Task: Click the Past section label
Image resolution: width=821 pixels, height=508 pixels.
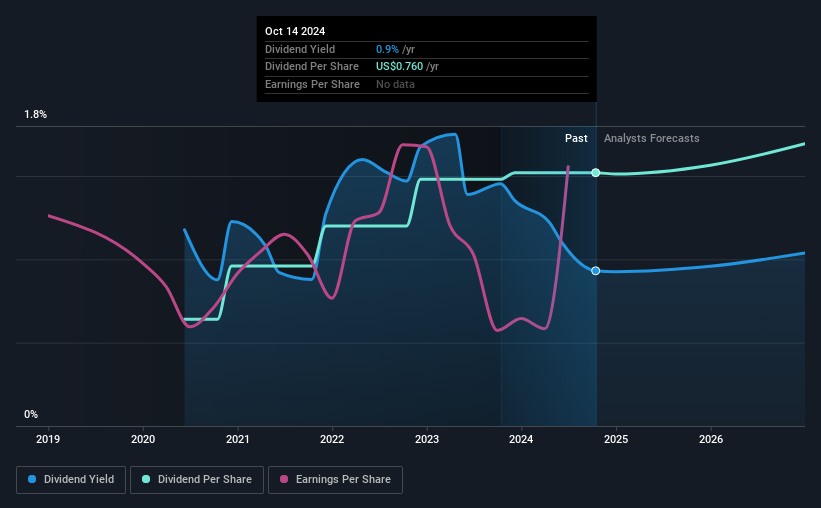Action: point(576,138)
